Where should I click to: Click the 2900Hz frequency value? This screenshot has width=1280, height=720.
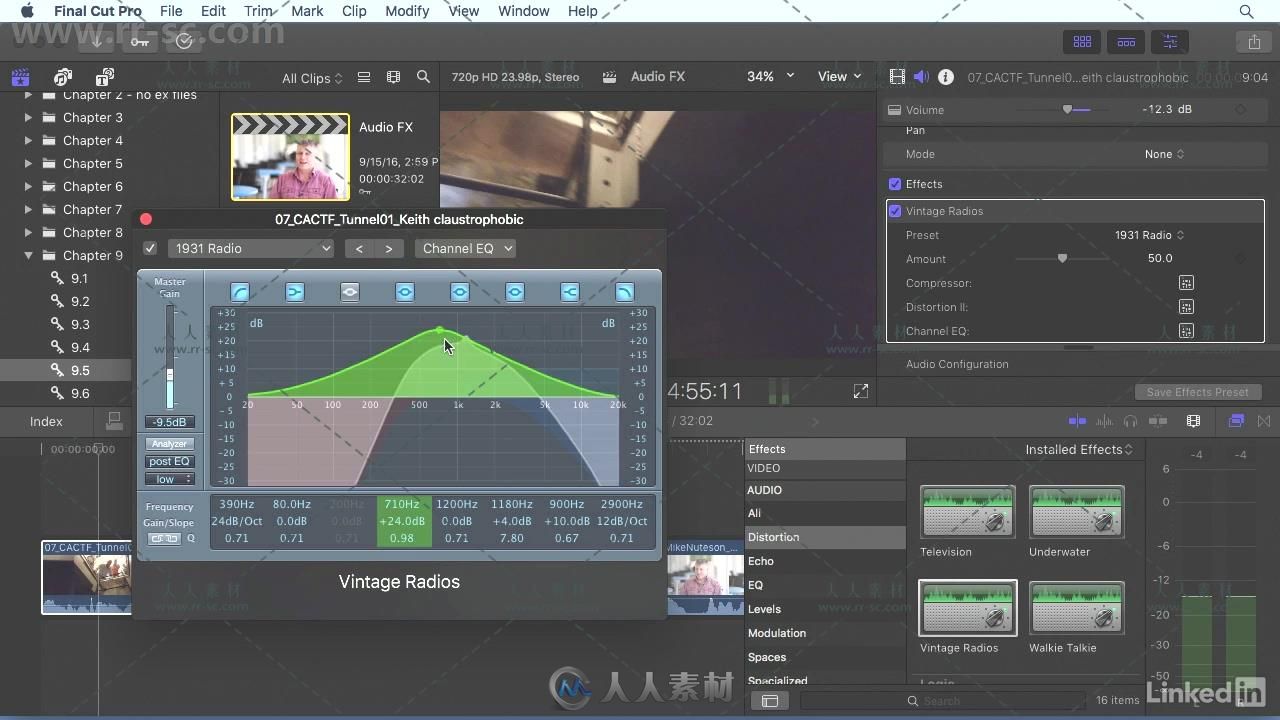point(622,504)
